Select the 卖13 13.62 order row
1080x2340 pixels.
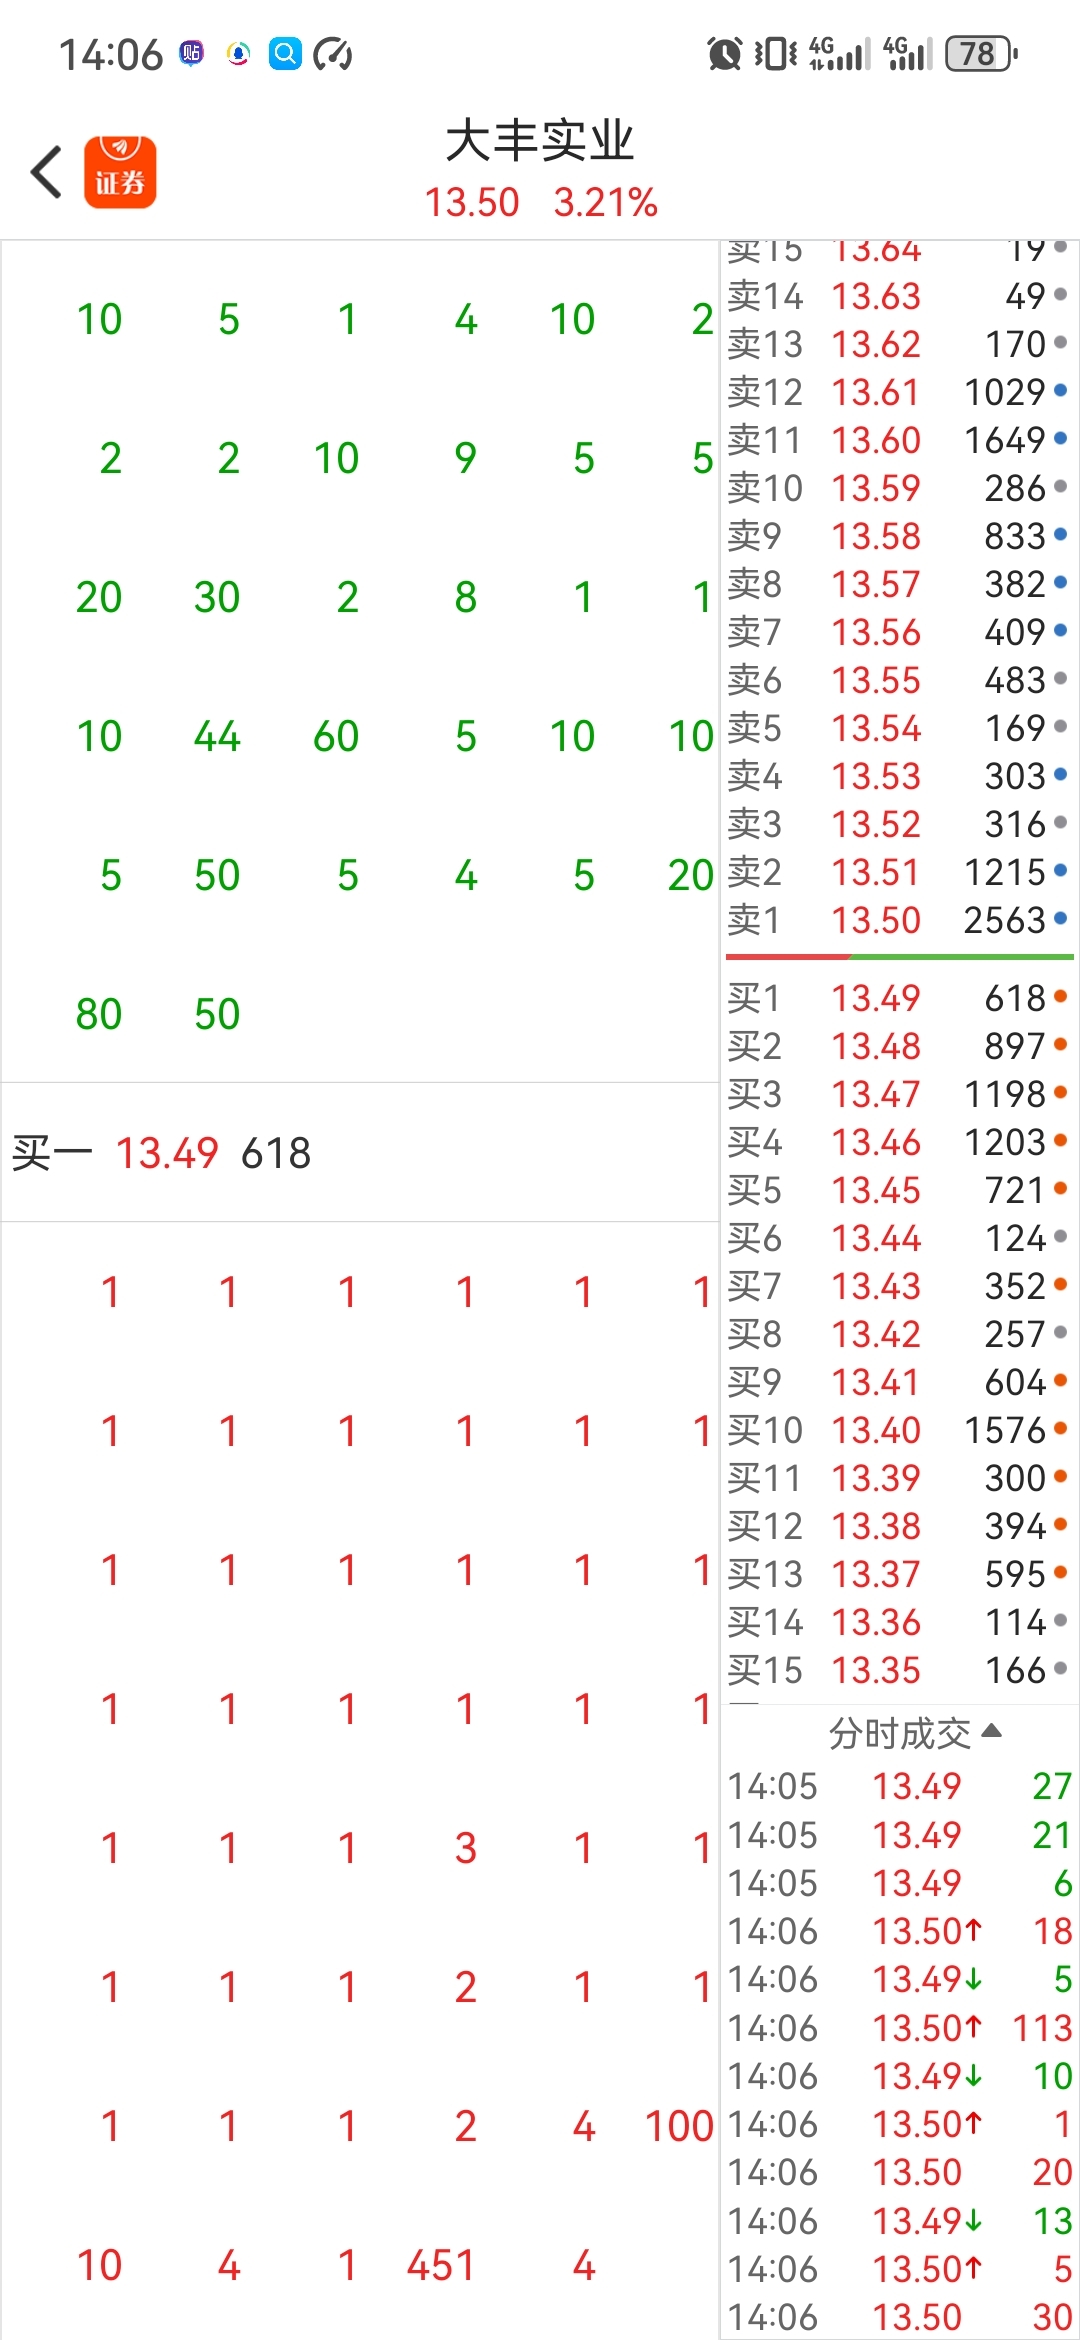(x=898, y=344)
